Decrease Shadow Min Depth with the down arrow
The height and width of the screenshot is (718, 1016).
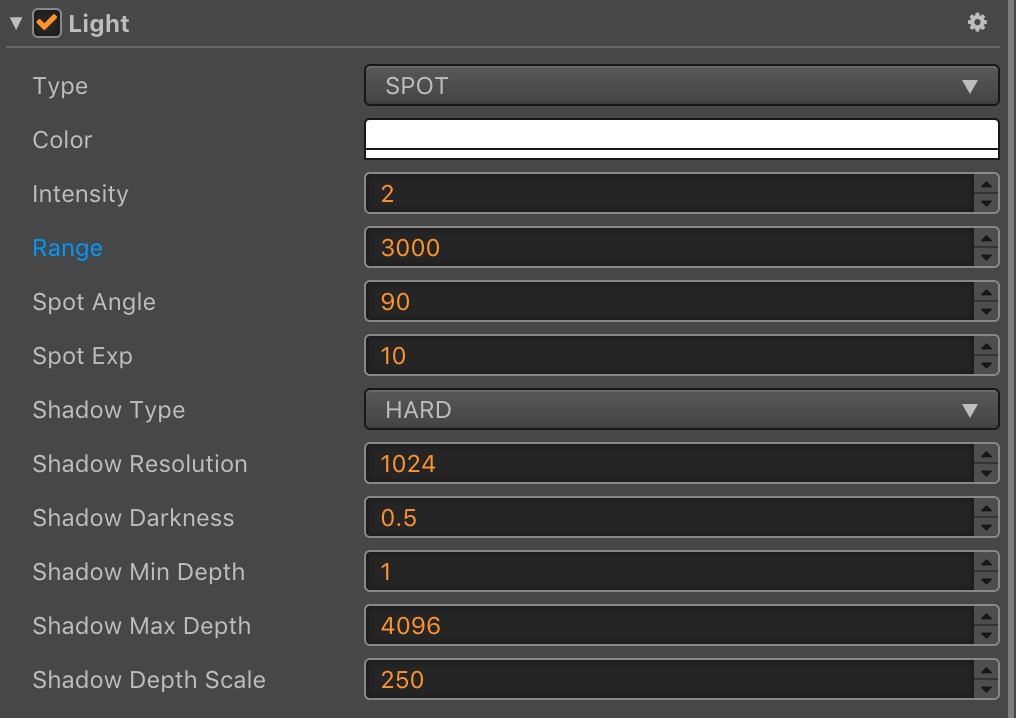tap(986, 581)
